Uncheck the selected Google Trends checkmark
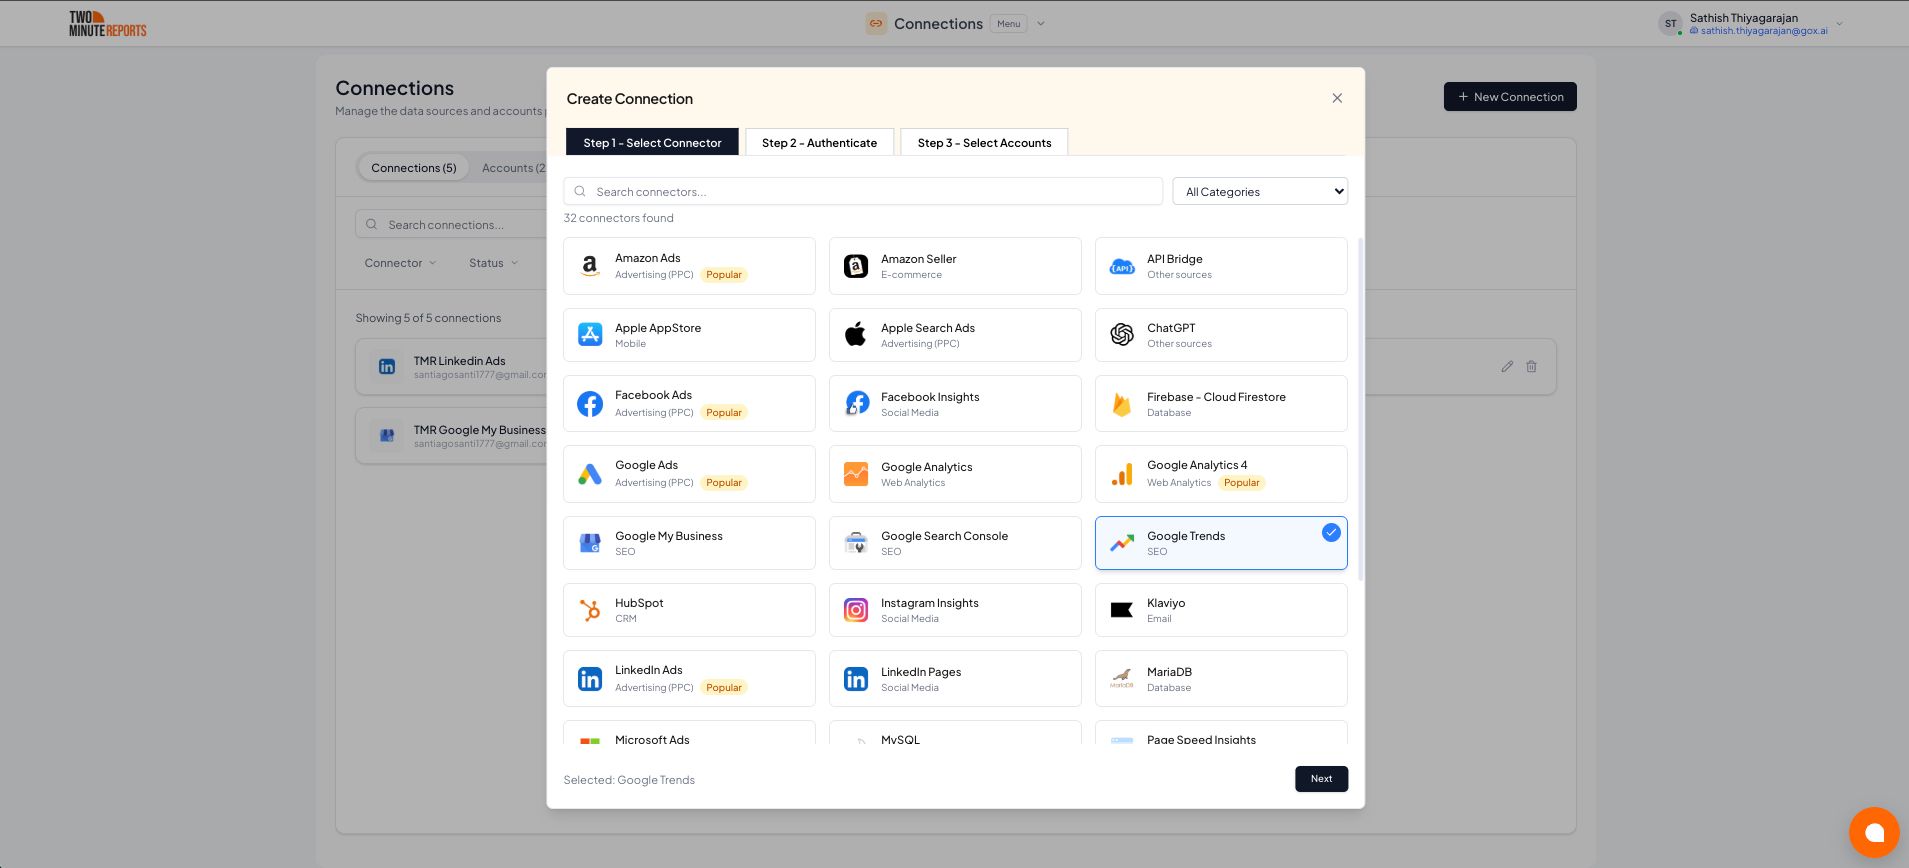Screen dimensions: 1909x868 (1330, 533)
